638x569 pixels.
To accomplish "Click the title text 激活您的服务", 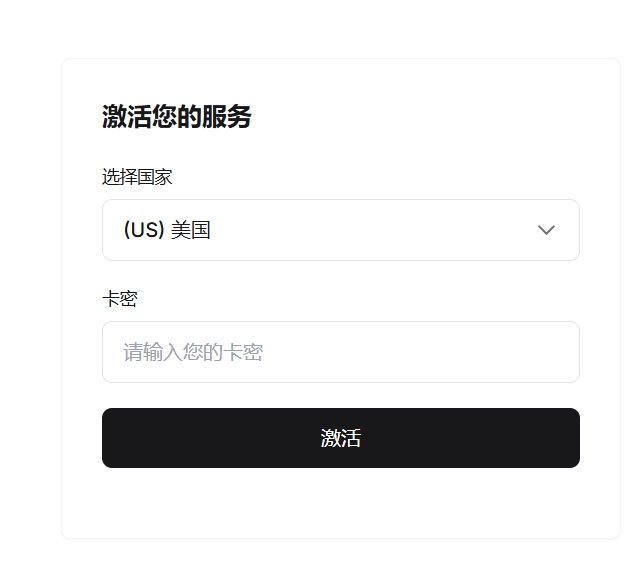I will [x=176, y=117].
